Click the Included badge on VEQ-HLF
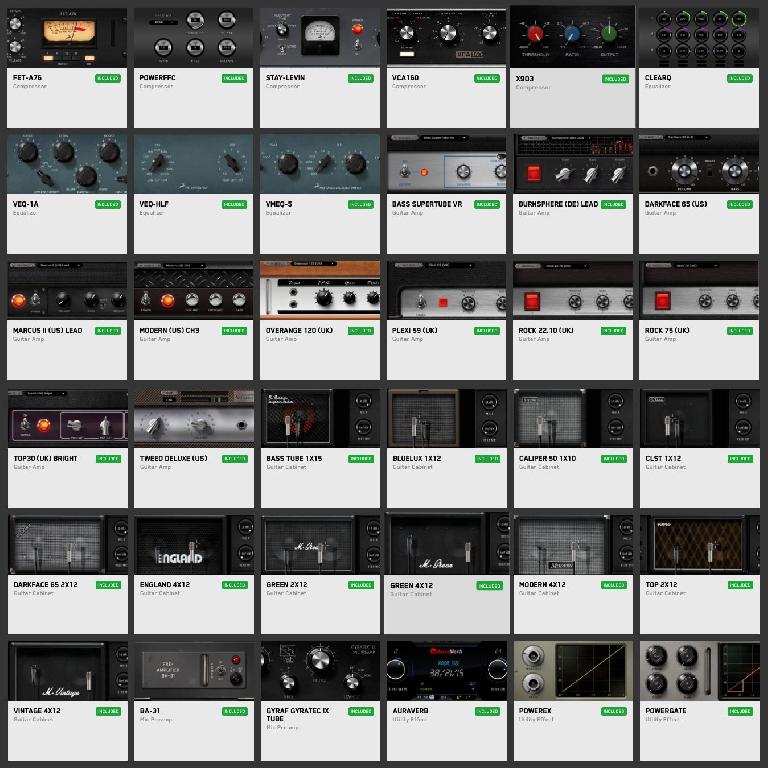The width and height of the screenshot is (768, 768). pos(234,204)
